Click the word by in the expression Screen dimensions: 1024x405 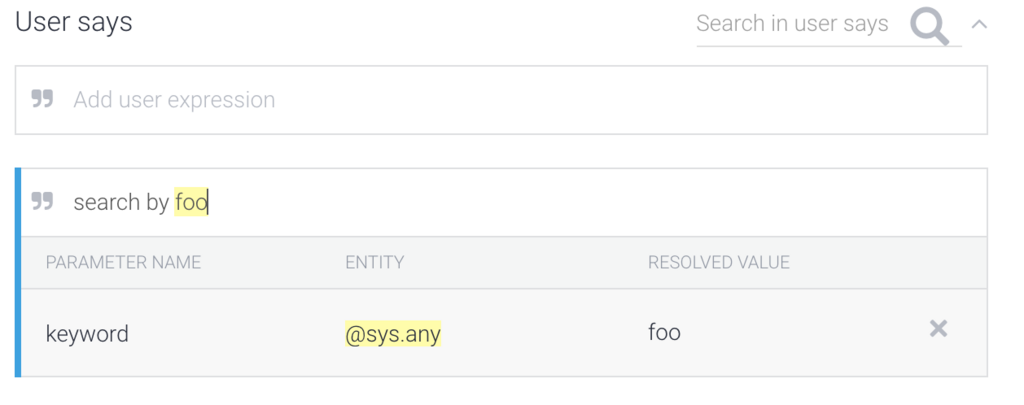coord(158,202)
